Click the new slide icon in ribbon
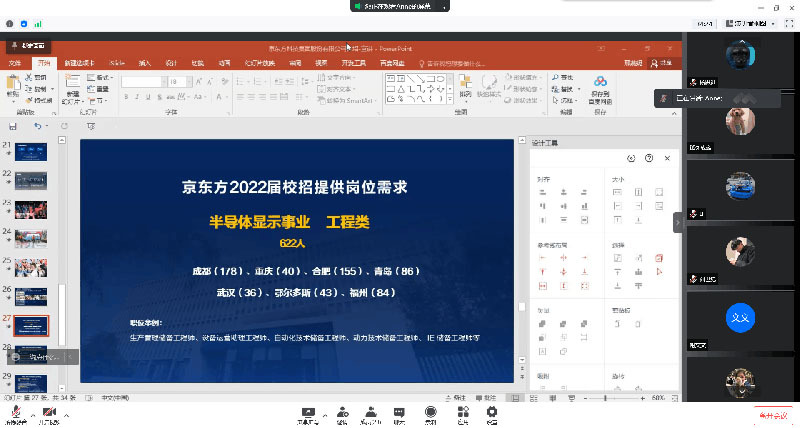 [75, 84]
